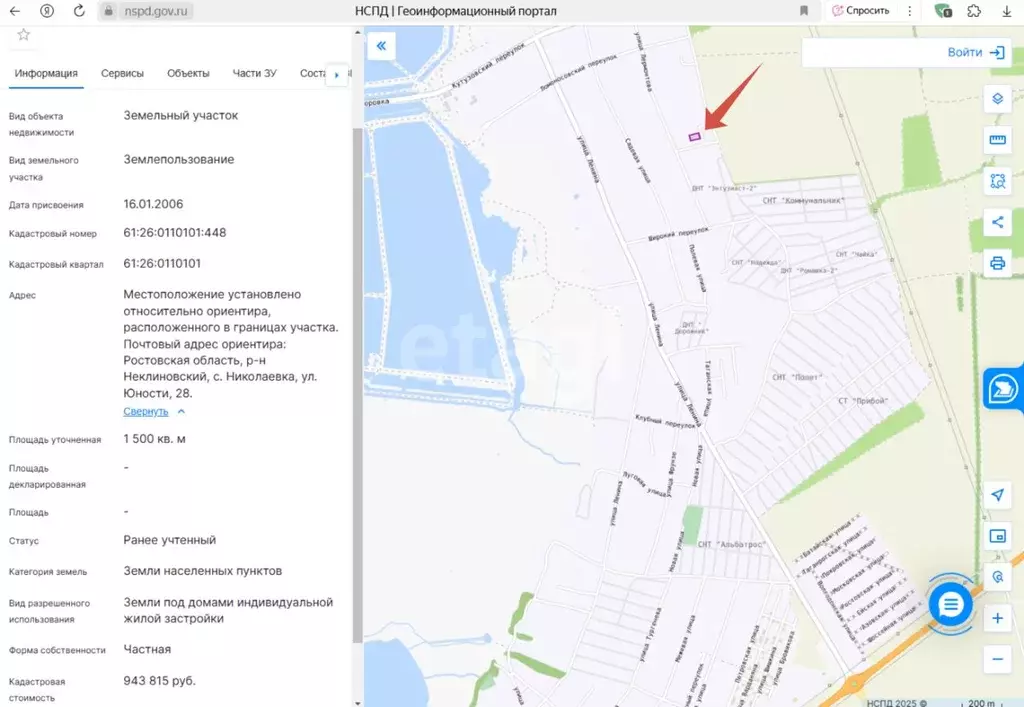Zoom in on the map

[997, 619]
